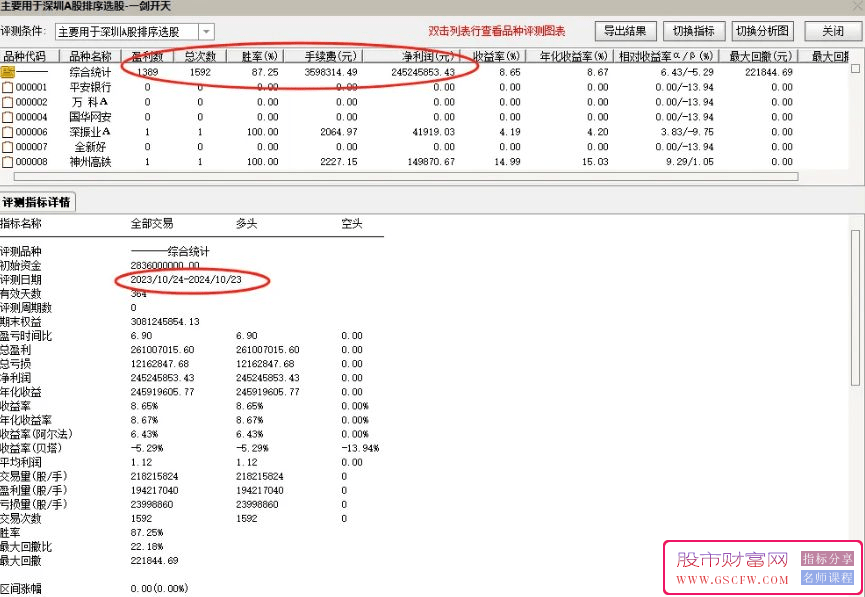Click the net profit value 149870.67
865x597 pixels.
[431, 162]
